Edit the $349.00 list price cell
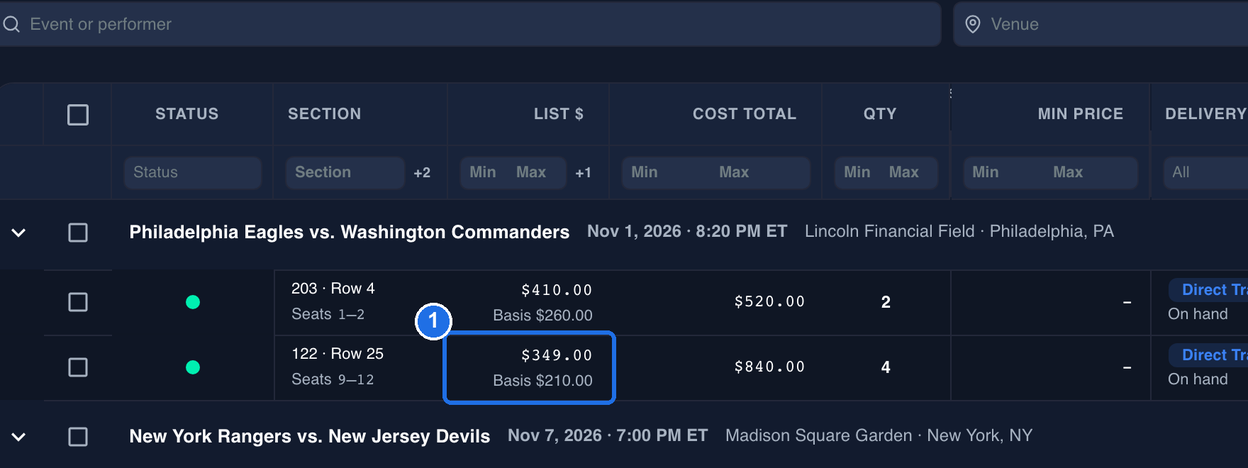Image resolution: width=1248 pixels, height=468 pixels. [x=529, y=368]
